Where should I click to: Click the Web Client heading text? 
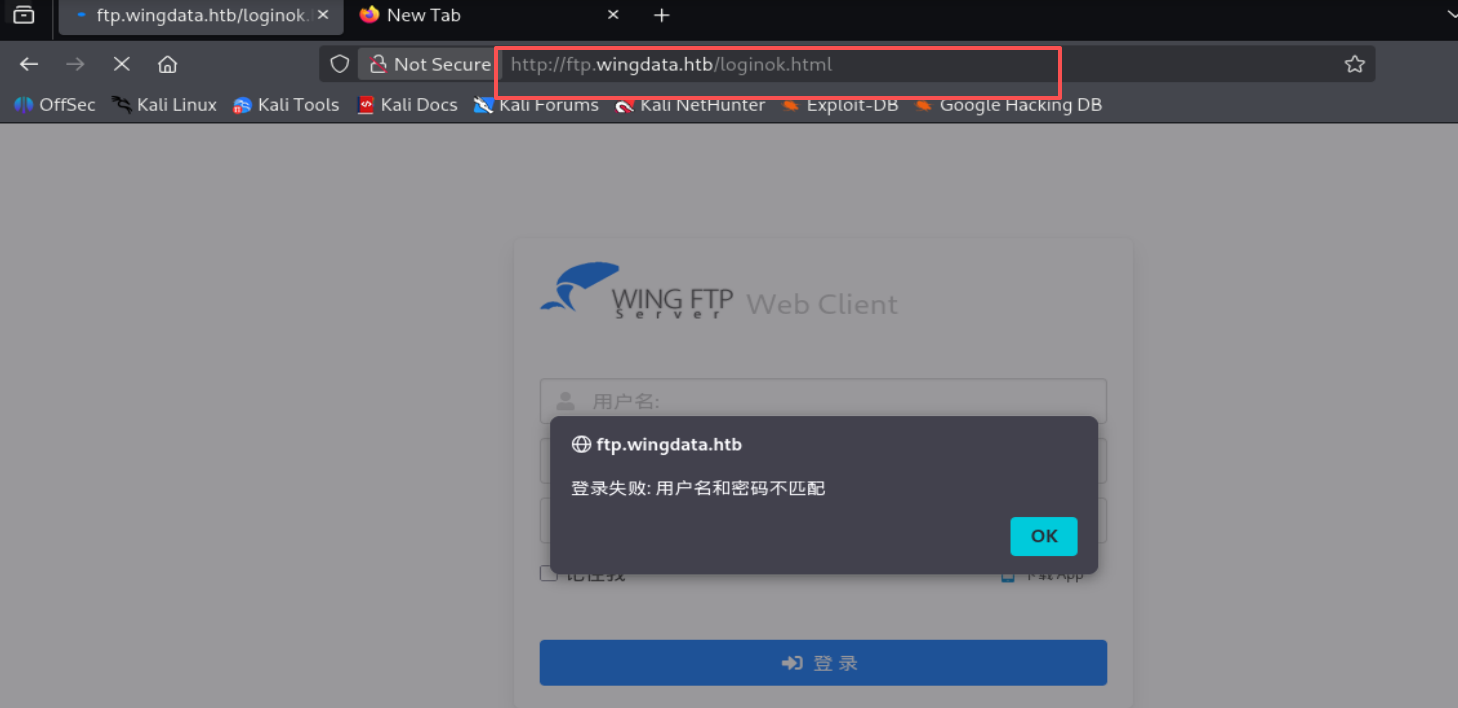coord(822,304)
